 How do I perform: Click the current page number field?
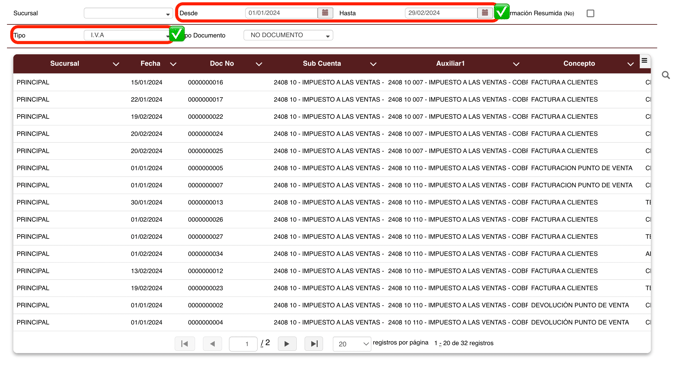243,344
